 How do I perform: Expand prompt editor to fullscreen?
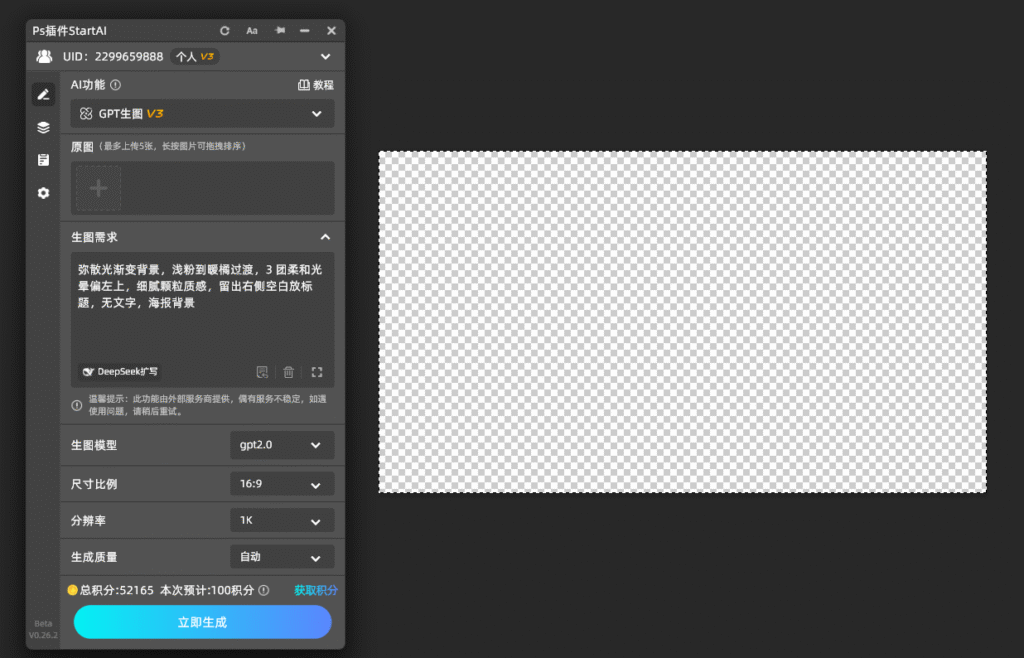click(x=317, y=372)
